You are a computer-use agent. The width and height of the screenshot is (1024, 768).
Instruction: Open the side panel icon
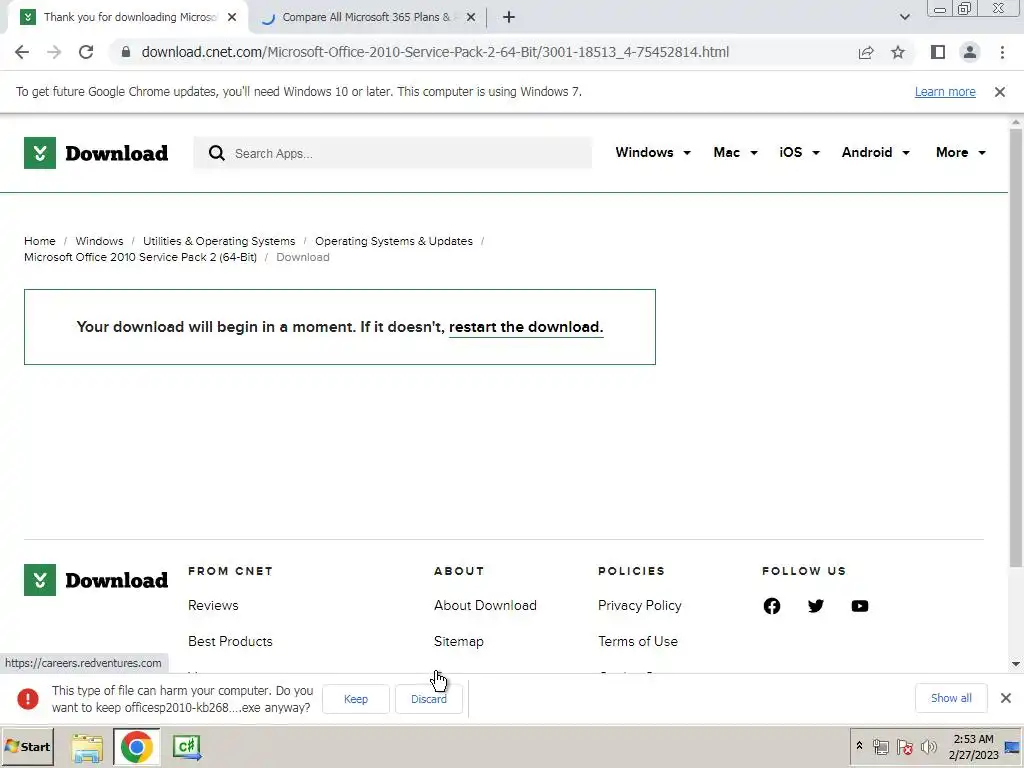(938, 52)
